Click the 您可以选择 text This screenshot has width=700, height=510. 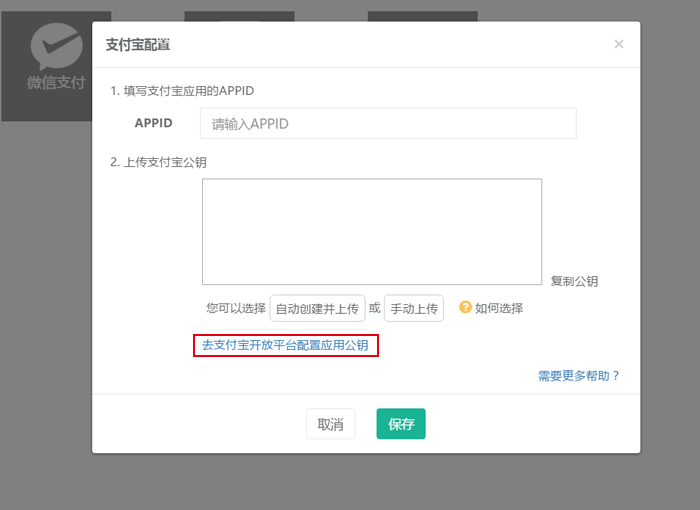click(236, 308)
